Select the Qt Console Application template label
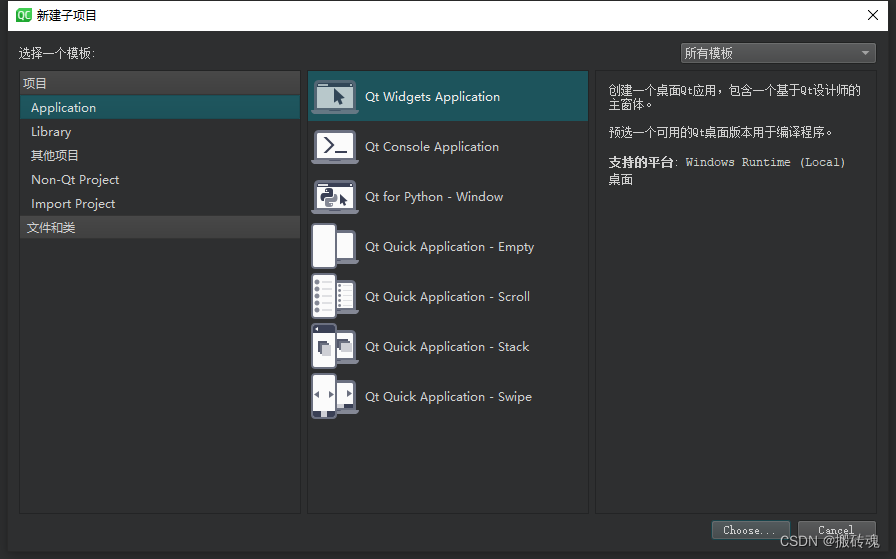The width and height of the screenshot is (896, 559). pyautogui.click(x=432, y=147)
